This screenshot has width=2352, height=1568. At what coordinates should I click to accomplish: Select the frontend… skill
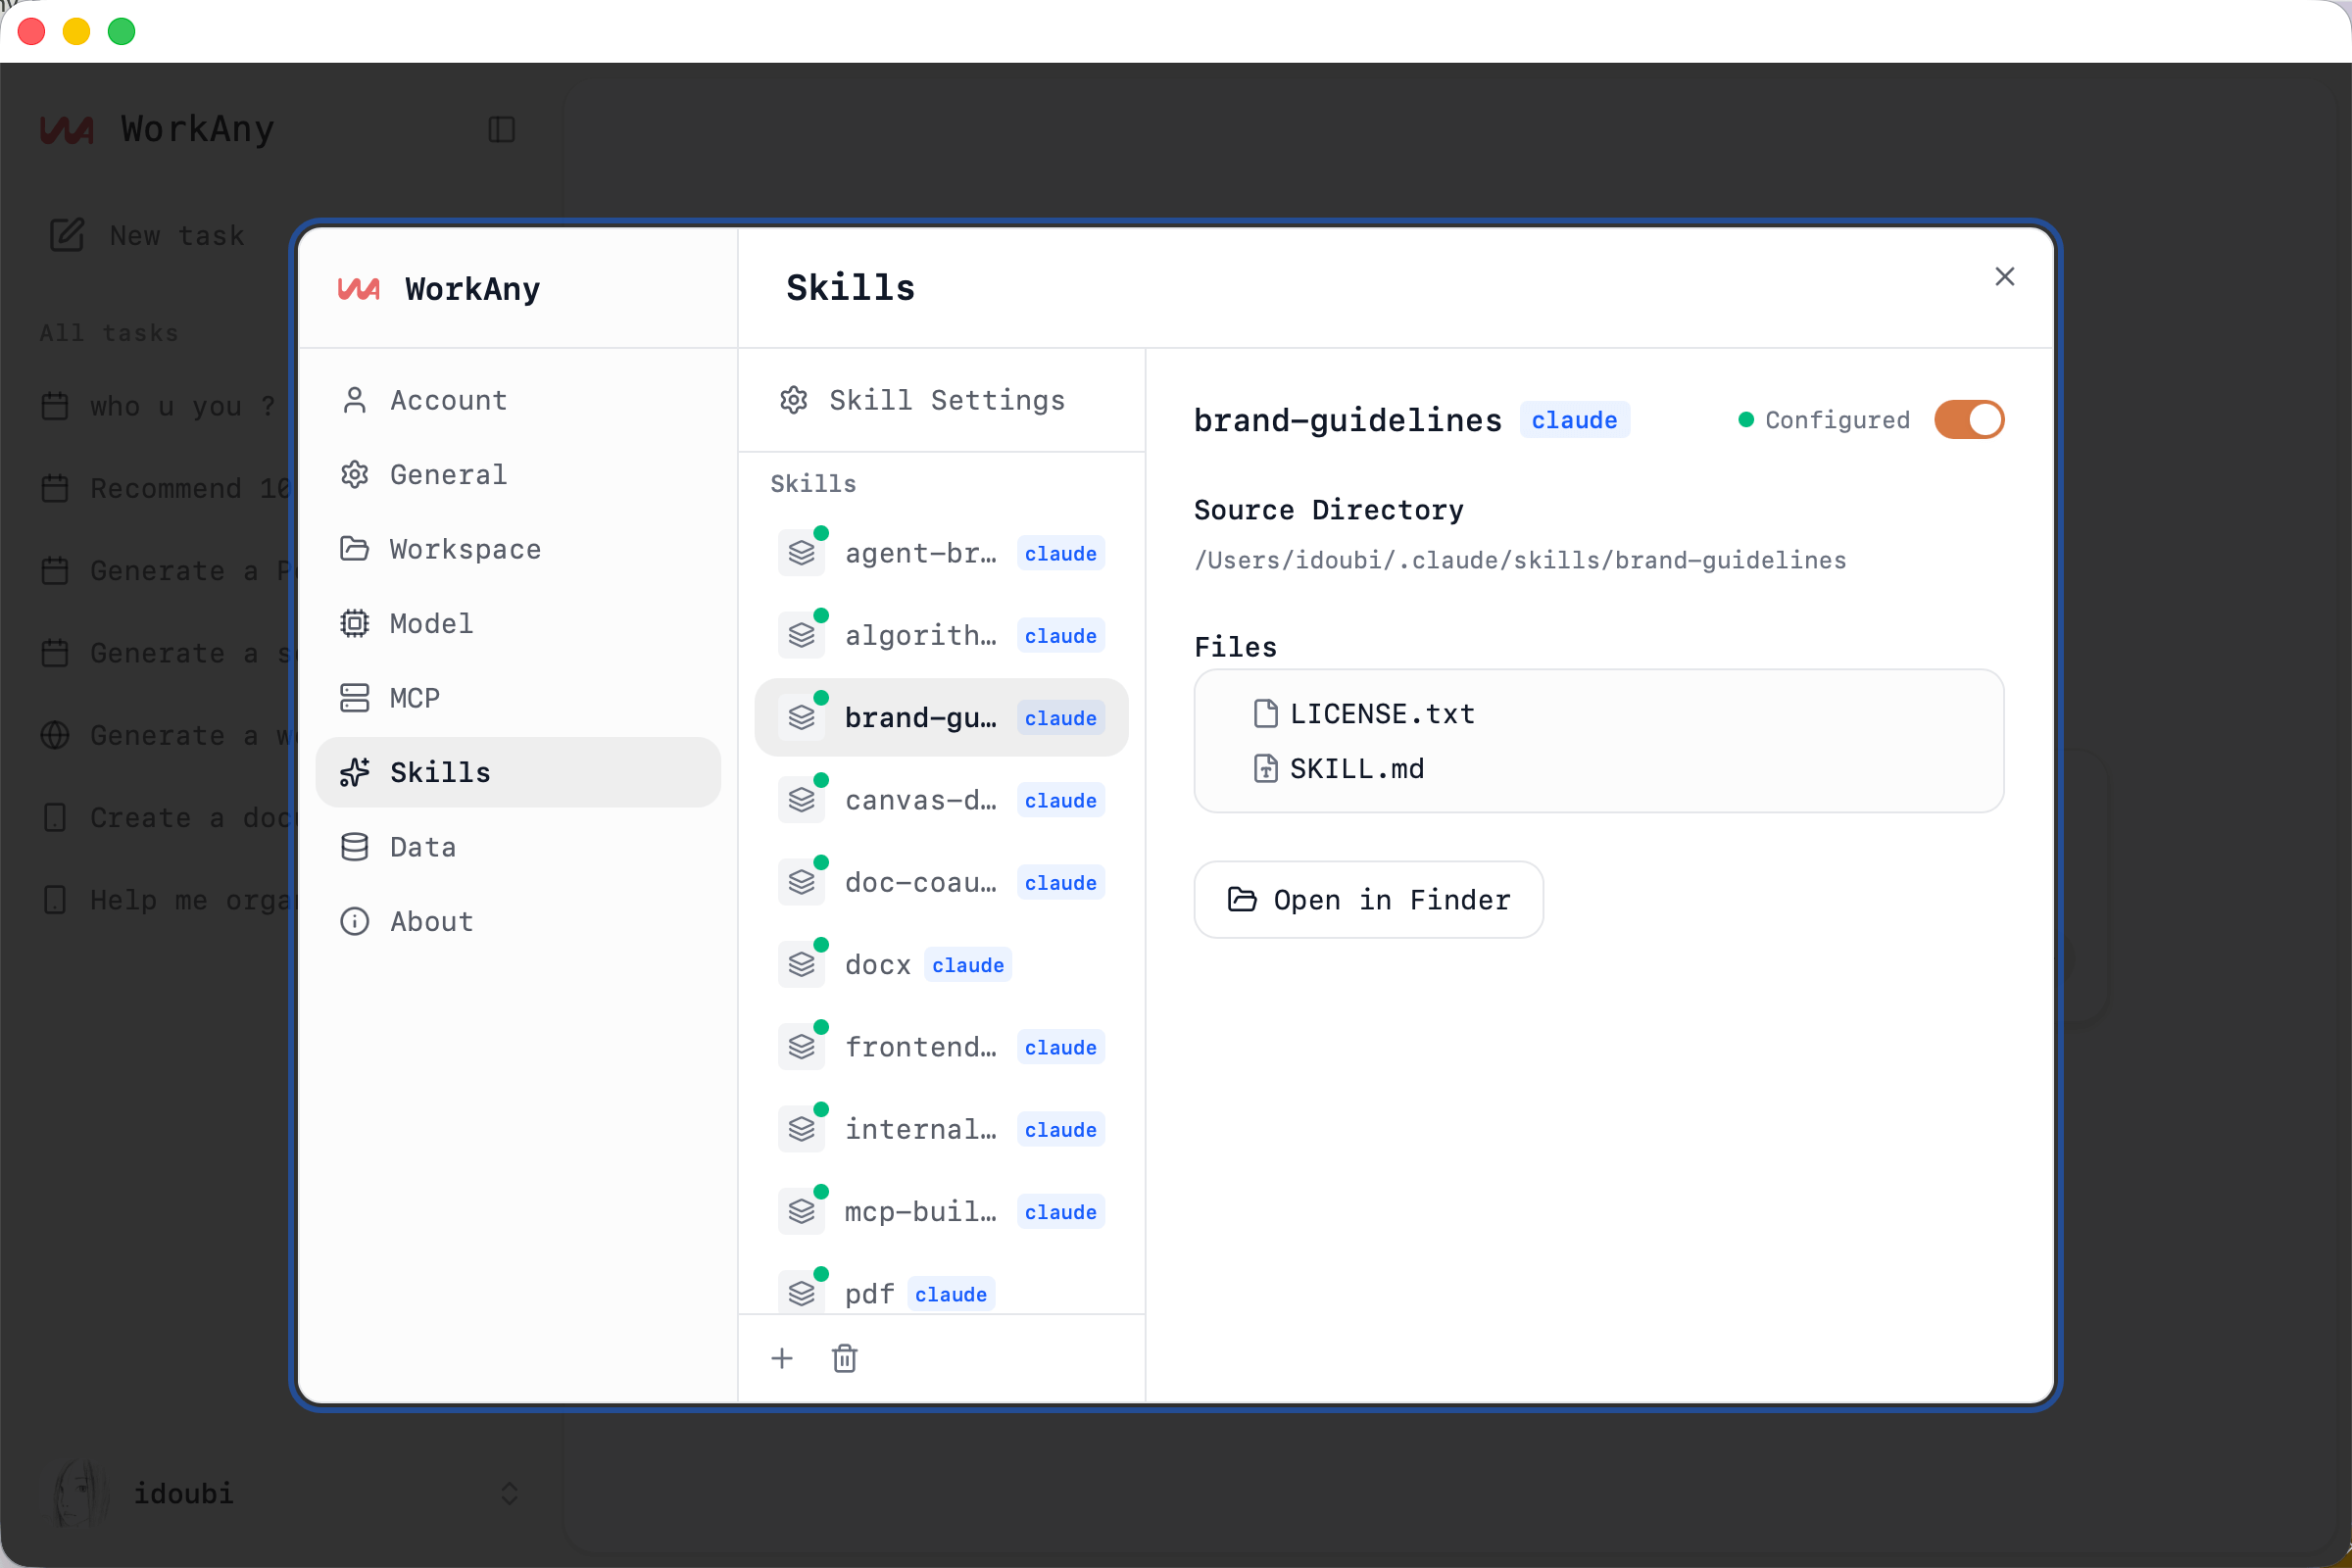tap(941, 1047)
